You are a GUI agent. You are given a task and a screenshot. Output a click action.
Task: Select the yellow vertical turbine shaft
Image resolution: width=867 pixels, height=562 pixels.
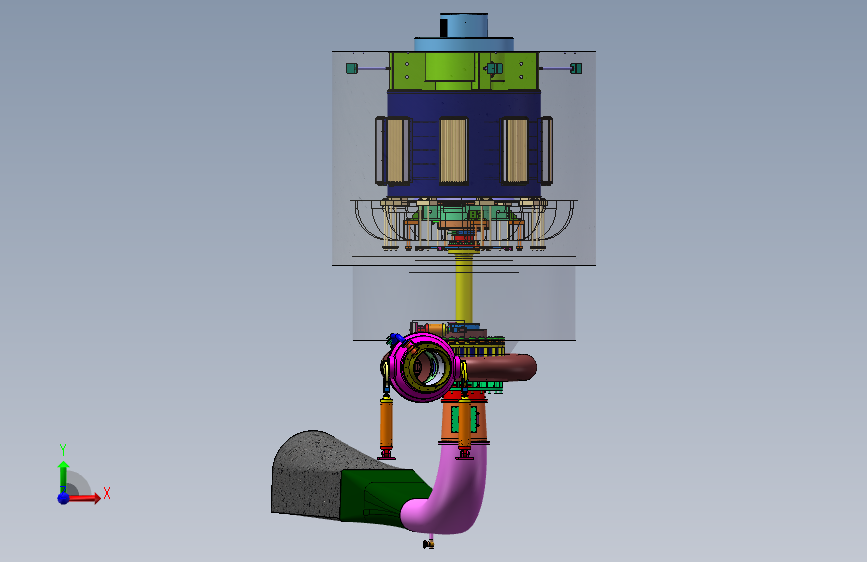(x=463, y=288)
